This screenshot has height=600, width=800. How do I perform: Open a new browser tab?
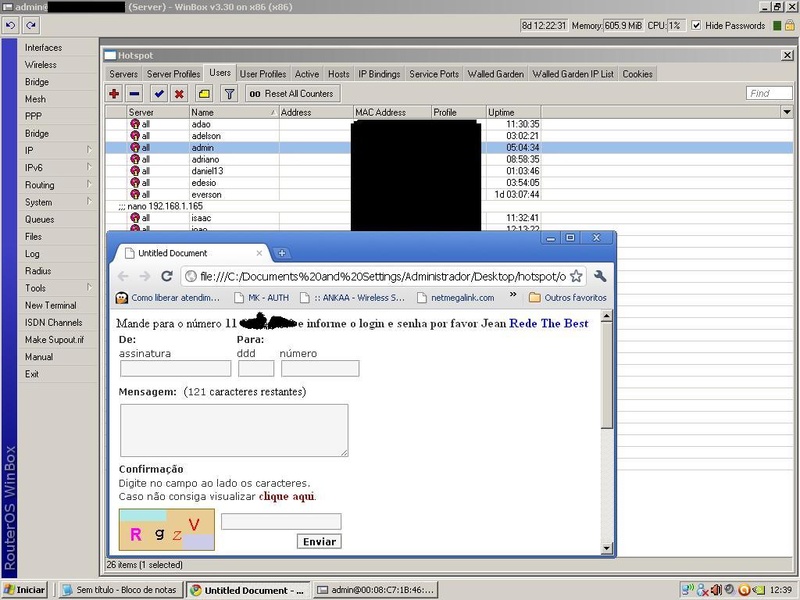282,253
